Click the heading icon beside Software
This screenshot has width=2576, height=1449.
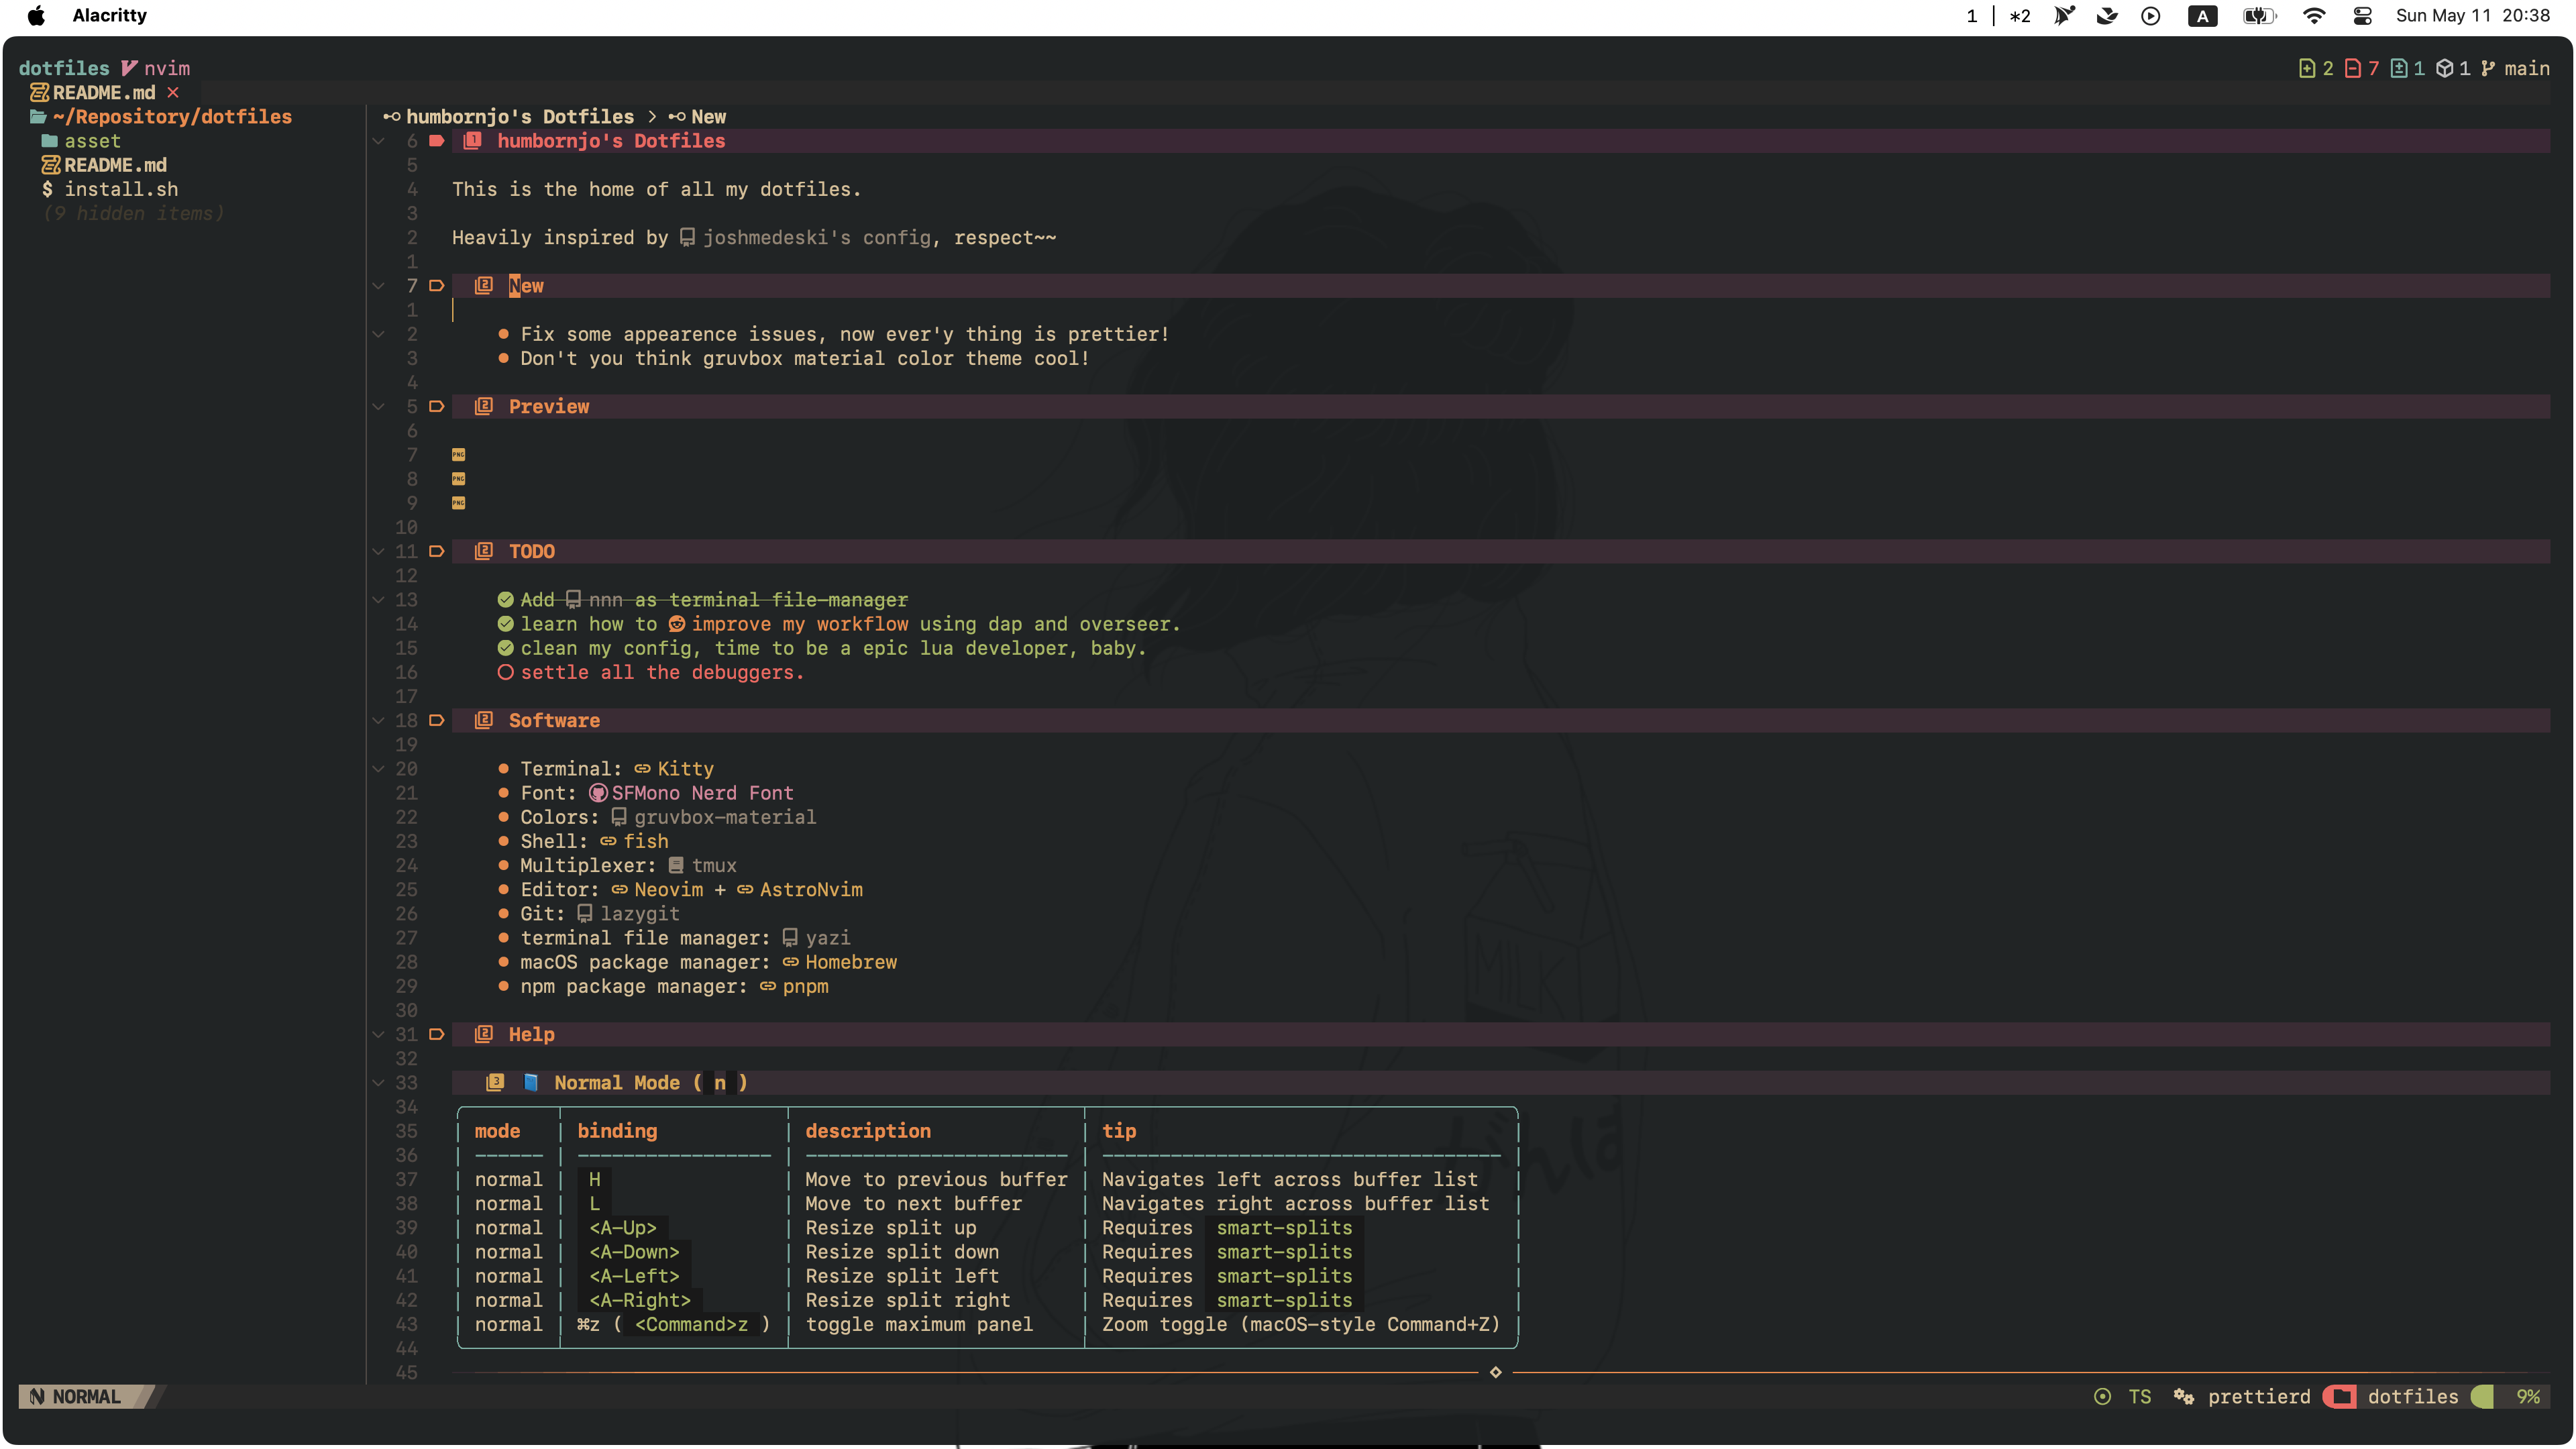484,720
